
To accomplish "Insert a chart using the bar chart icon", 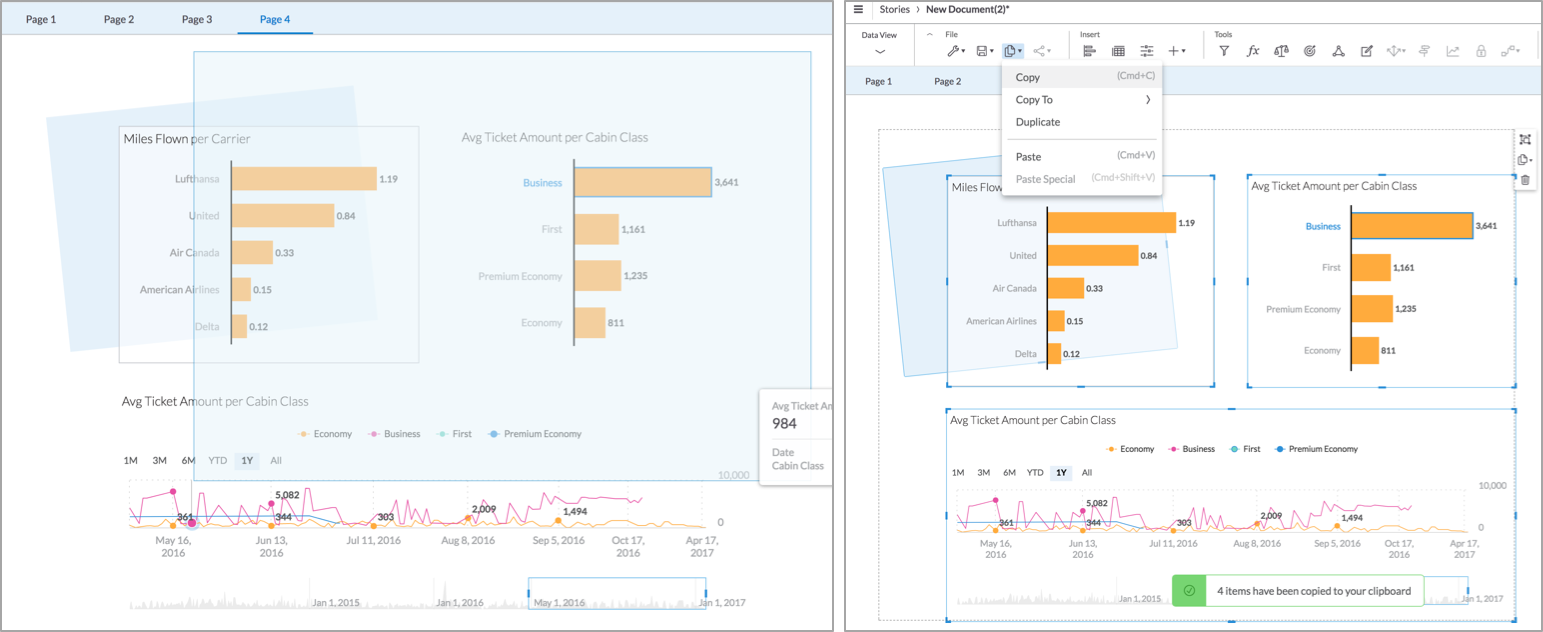I will click(x=1090, y=51).
